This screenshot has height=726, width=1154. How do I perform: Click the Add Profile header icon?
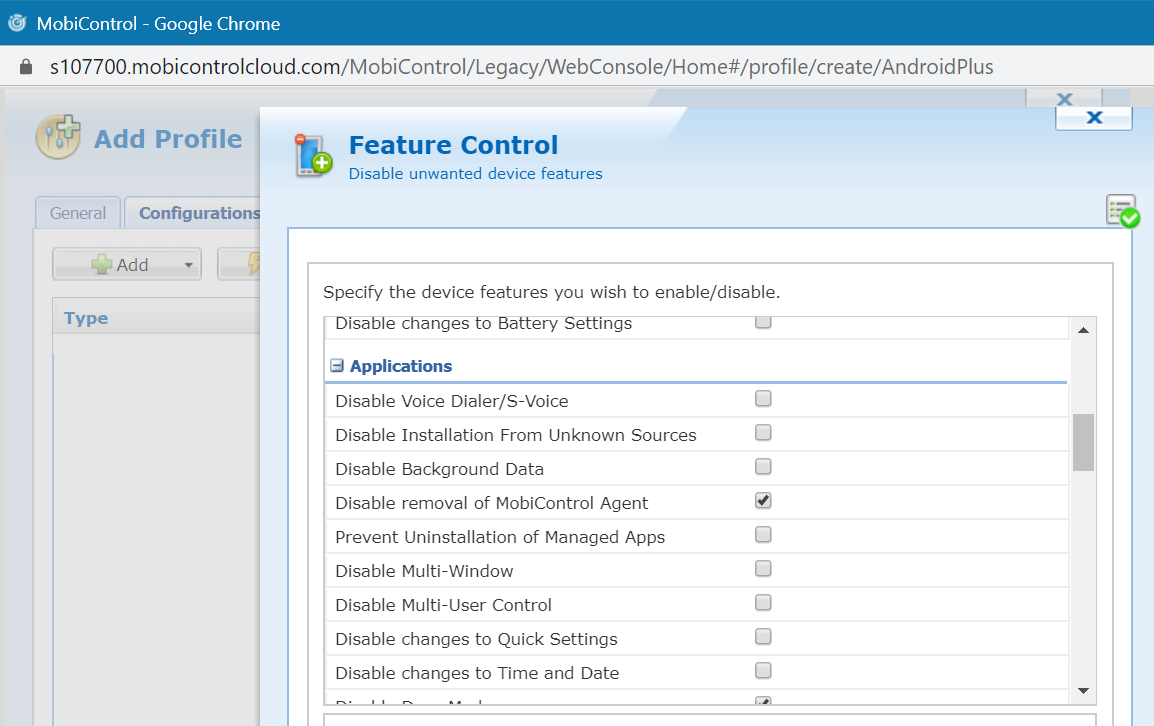[x=58, y=138]
